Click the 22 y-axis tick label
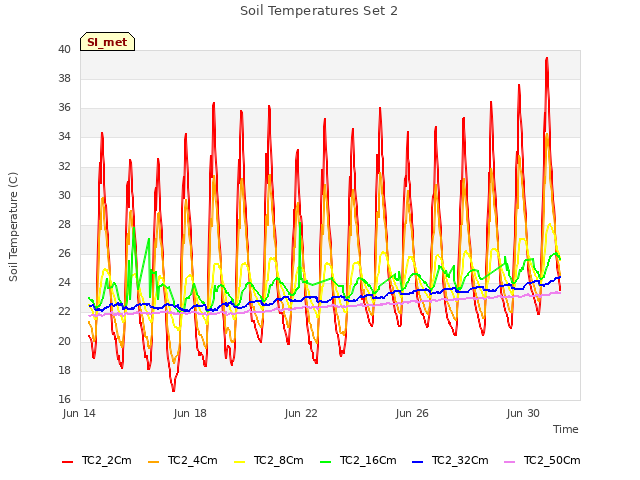Screen dimensions: 640x480 coord(64,311)
